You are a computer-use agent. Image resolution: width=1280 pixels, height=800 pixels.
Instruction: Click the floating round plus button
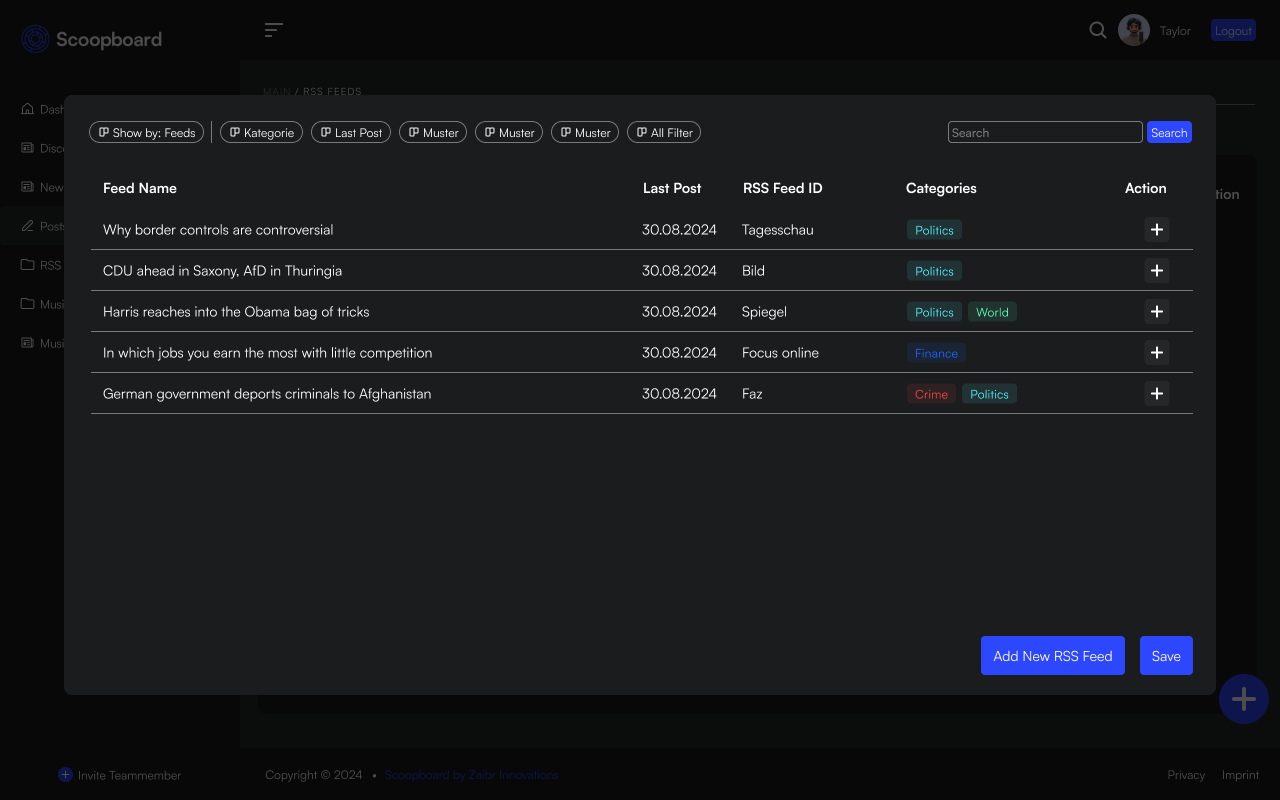[1243, 699]
